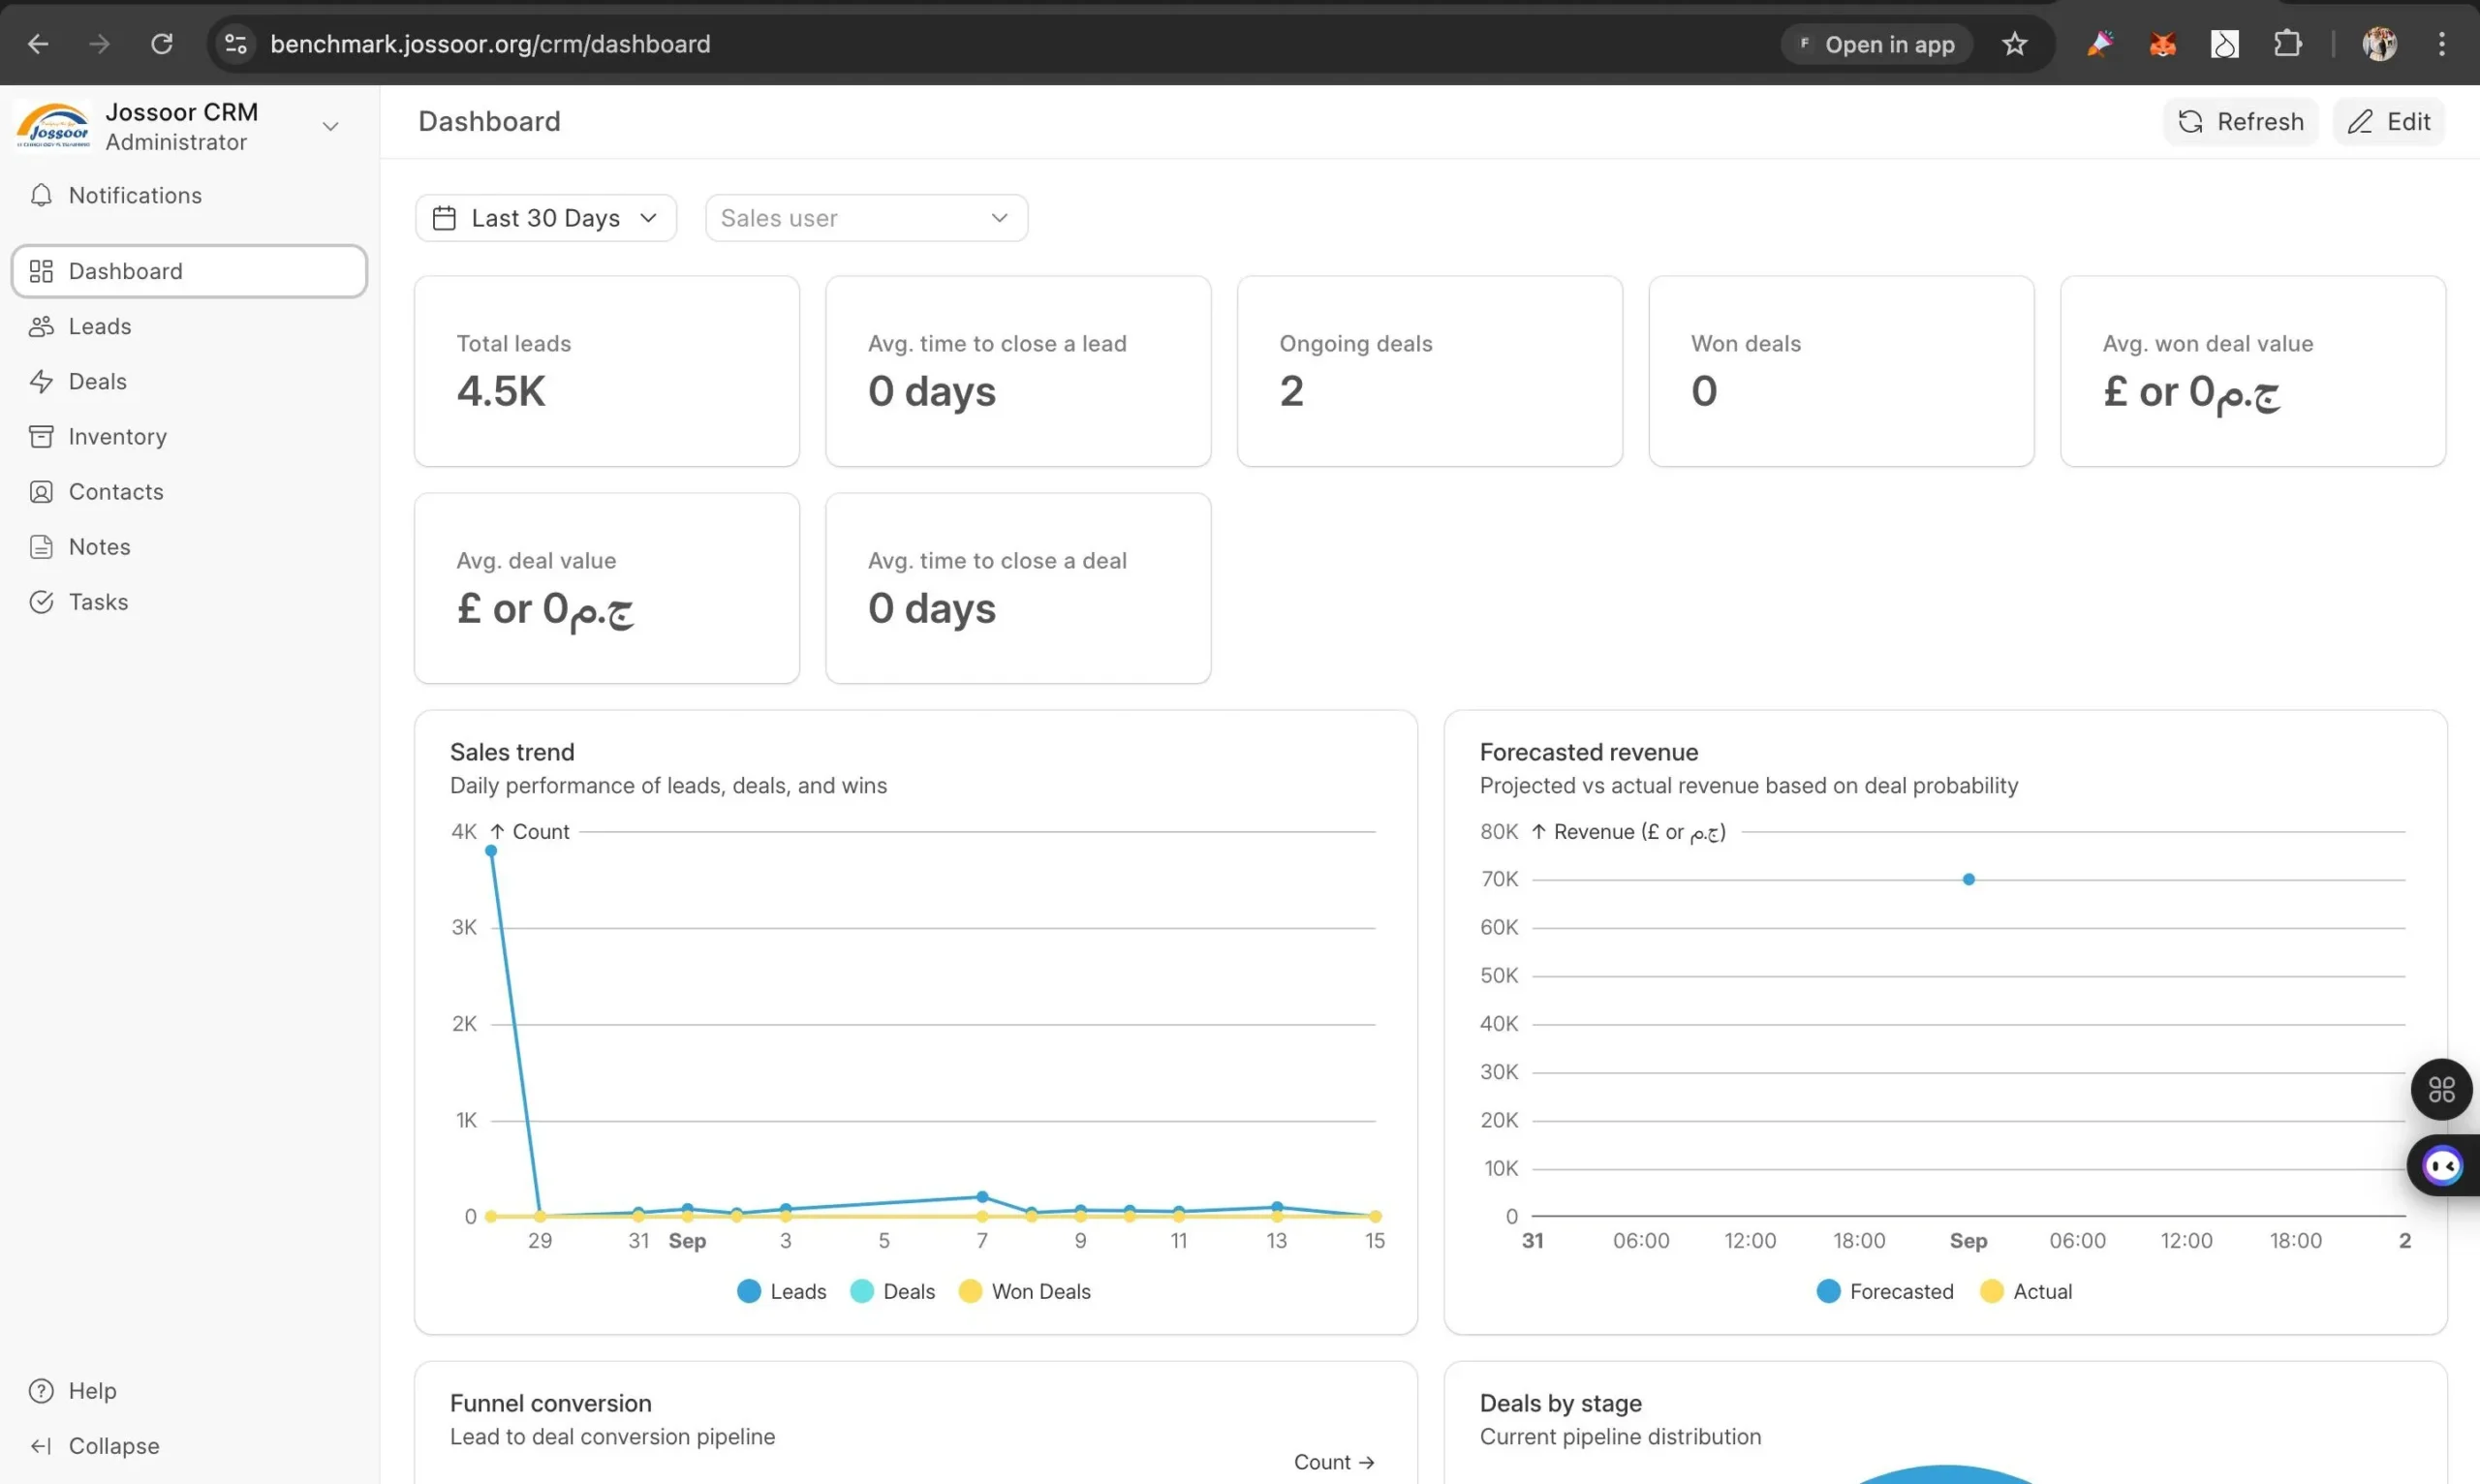Viewport: 2480px width, 1484px height.
Task: Click the Actual yellow legend swatch
Action: click(x=1991, y=1291)
